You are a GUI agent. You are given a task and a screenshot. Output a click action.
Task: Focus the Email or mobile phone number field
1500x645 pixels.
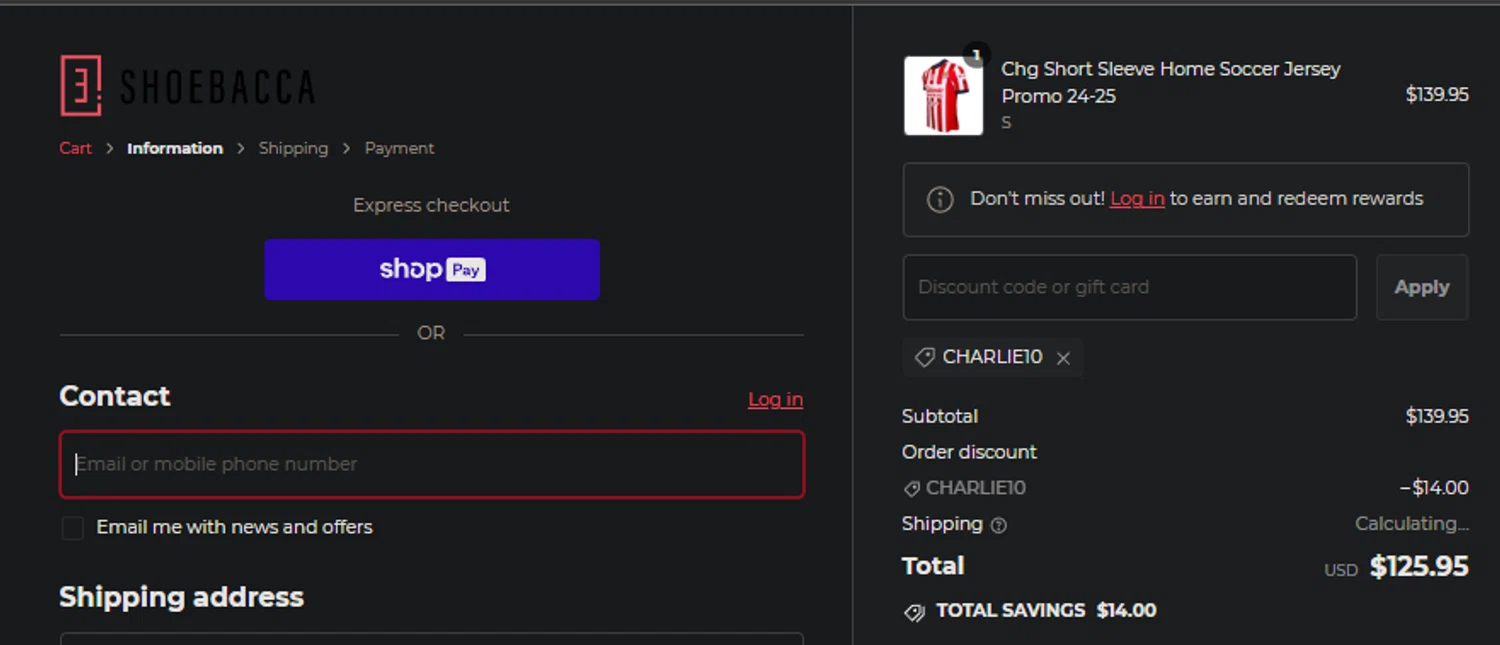click(432, 464)
